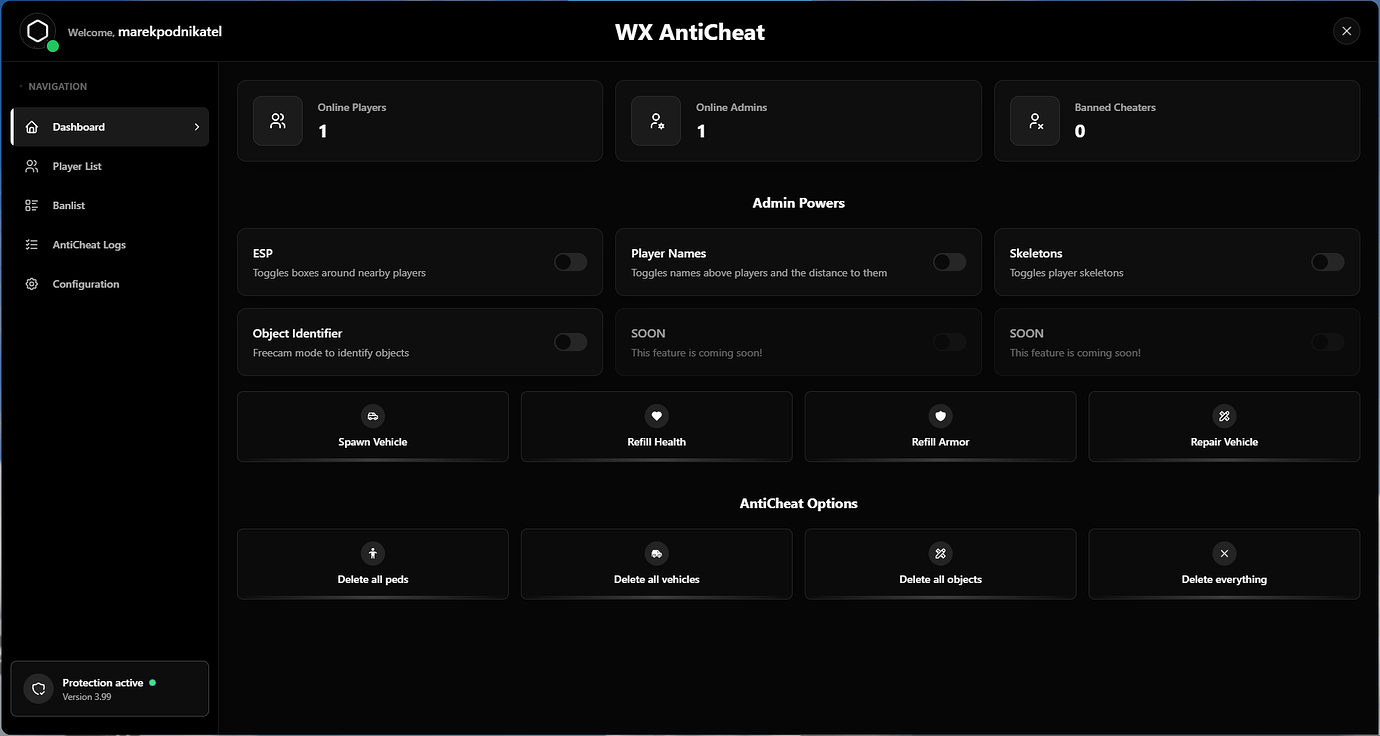Switch to the Banlist page
This screenshot has width=1380, height=736.
pyautogui.click(x=68, y=205)
